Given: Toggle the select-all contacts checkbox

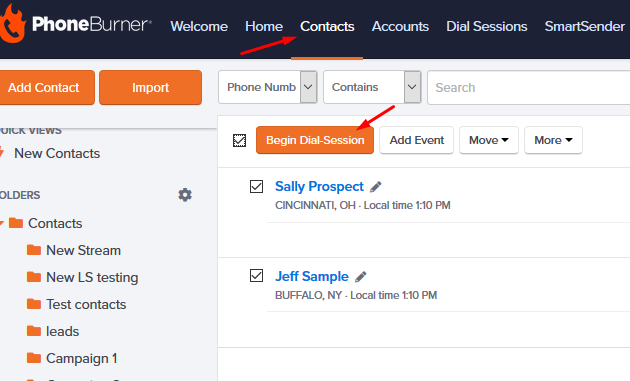Looking at the screenshot, I should click(239, 140).
